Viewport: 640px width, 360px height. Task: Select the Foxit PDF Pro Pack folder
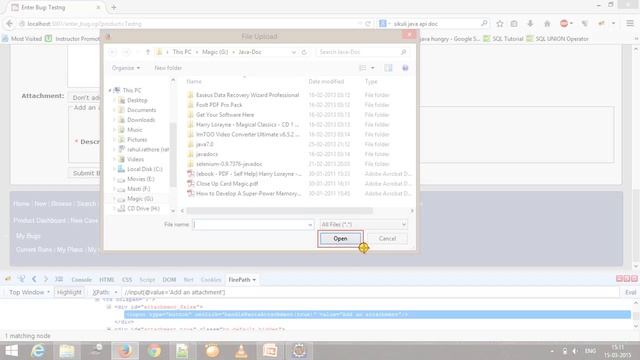click(219, 105)
